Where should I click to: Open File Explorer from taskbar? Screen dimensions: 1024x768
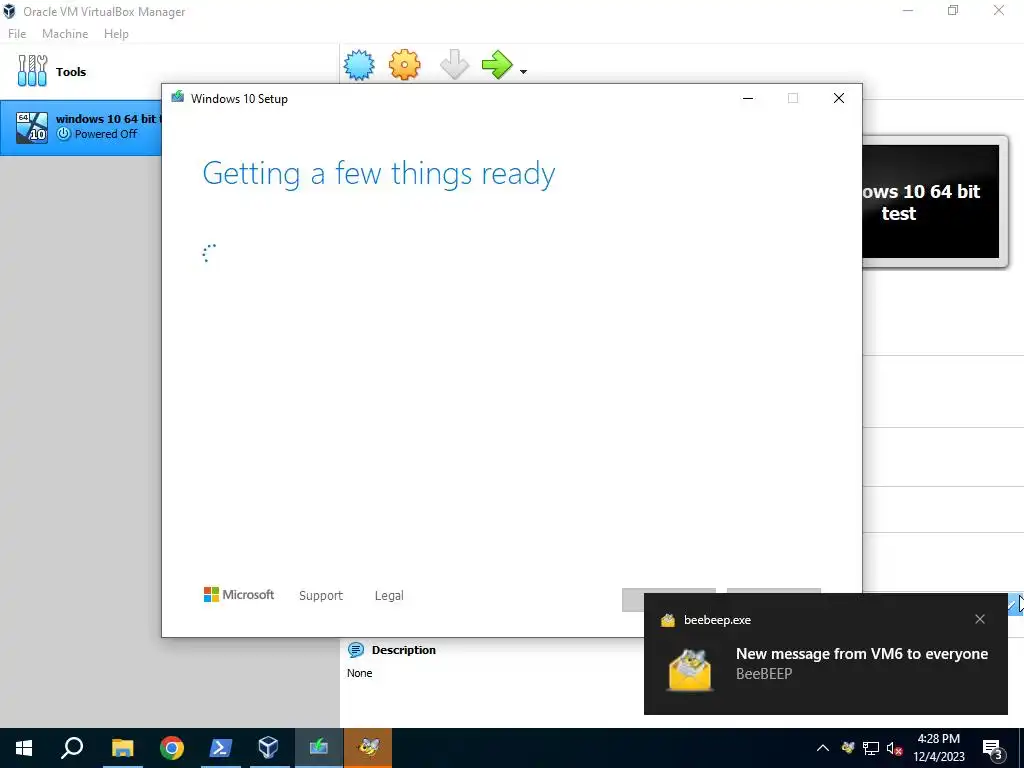pyautogui.click(x=122, y=748)
